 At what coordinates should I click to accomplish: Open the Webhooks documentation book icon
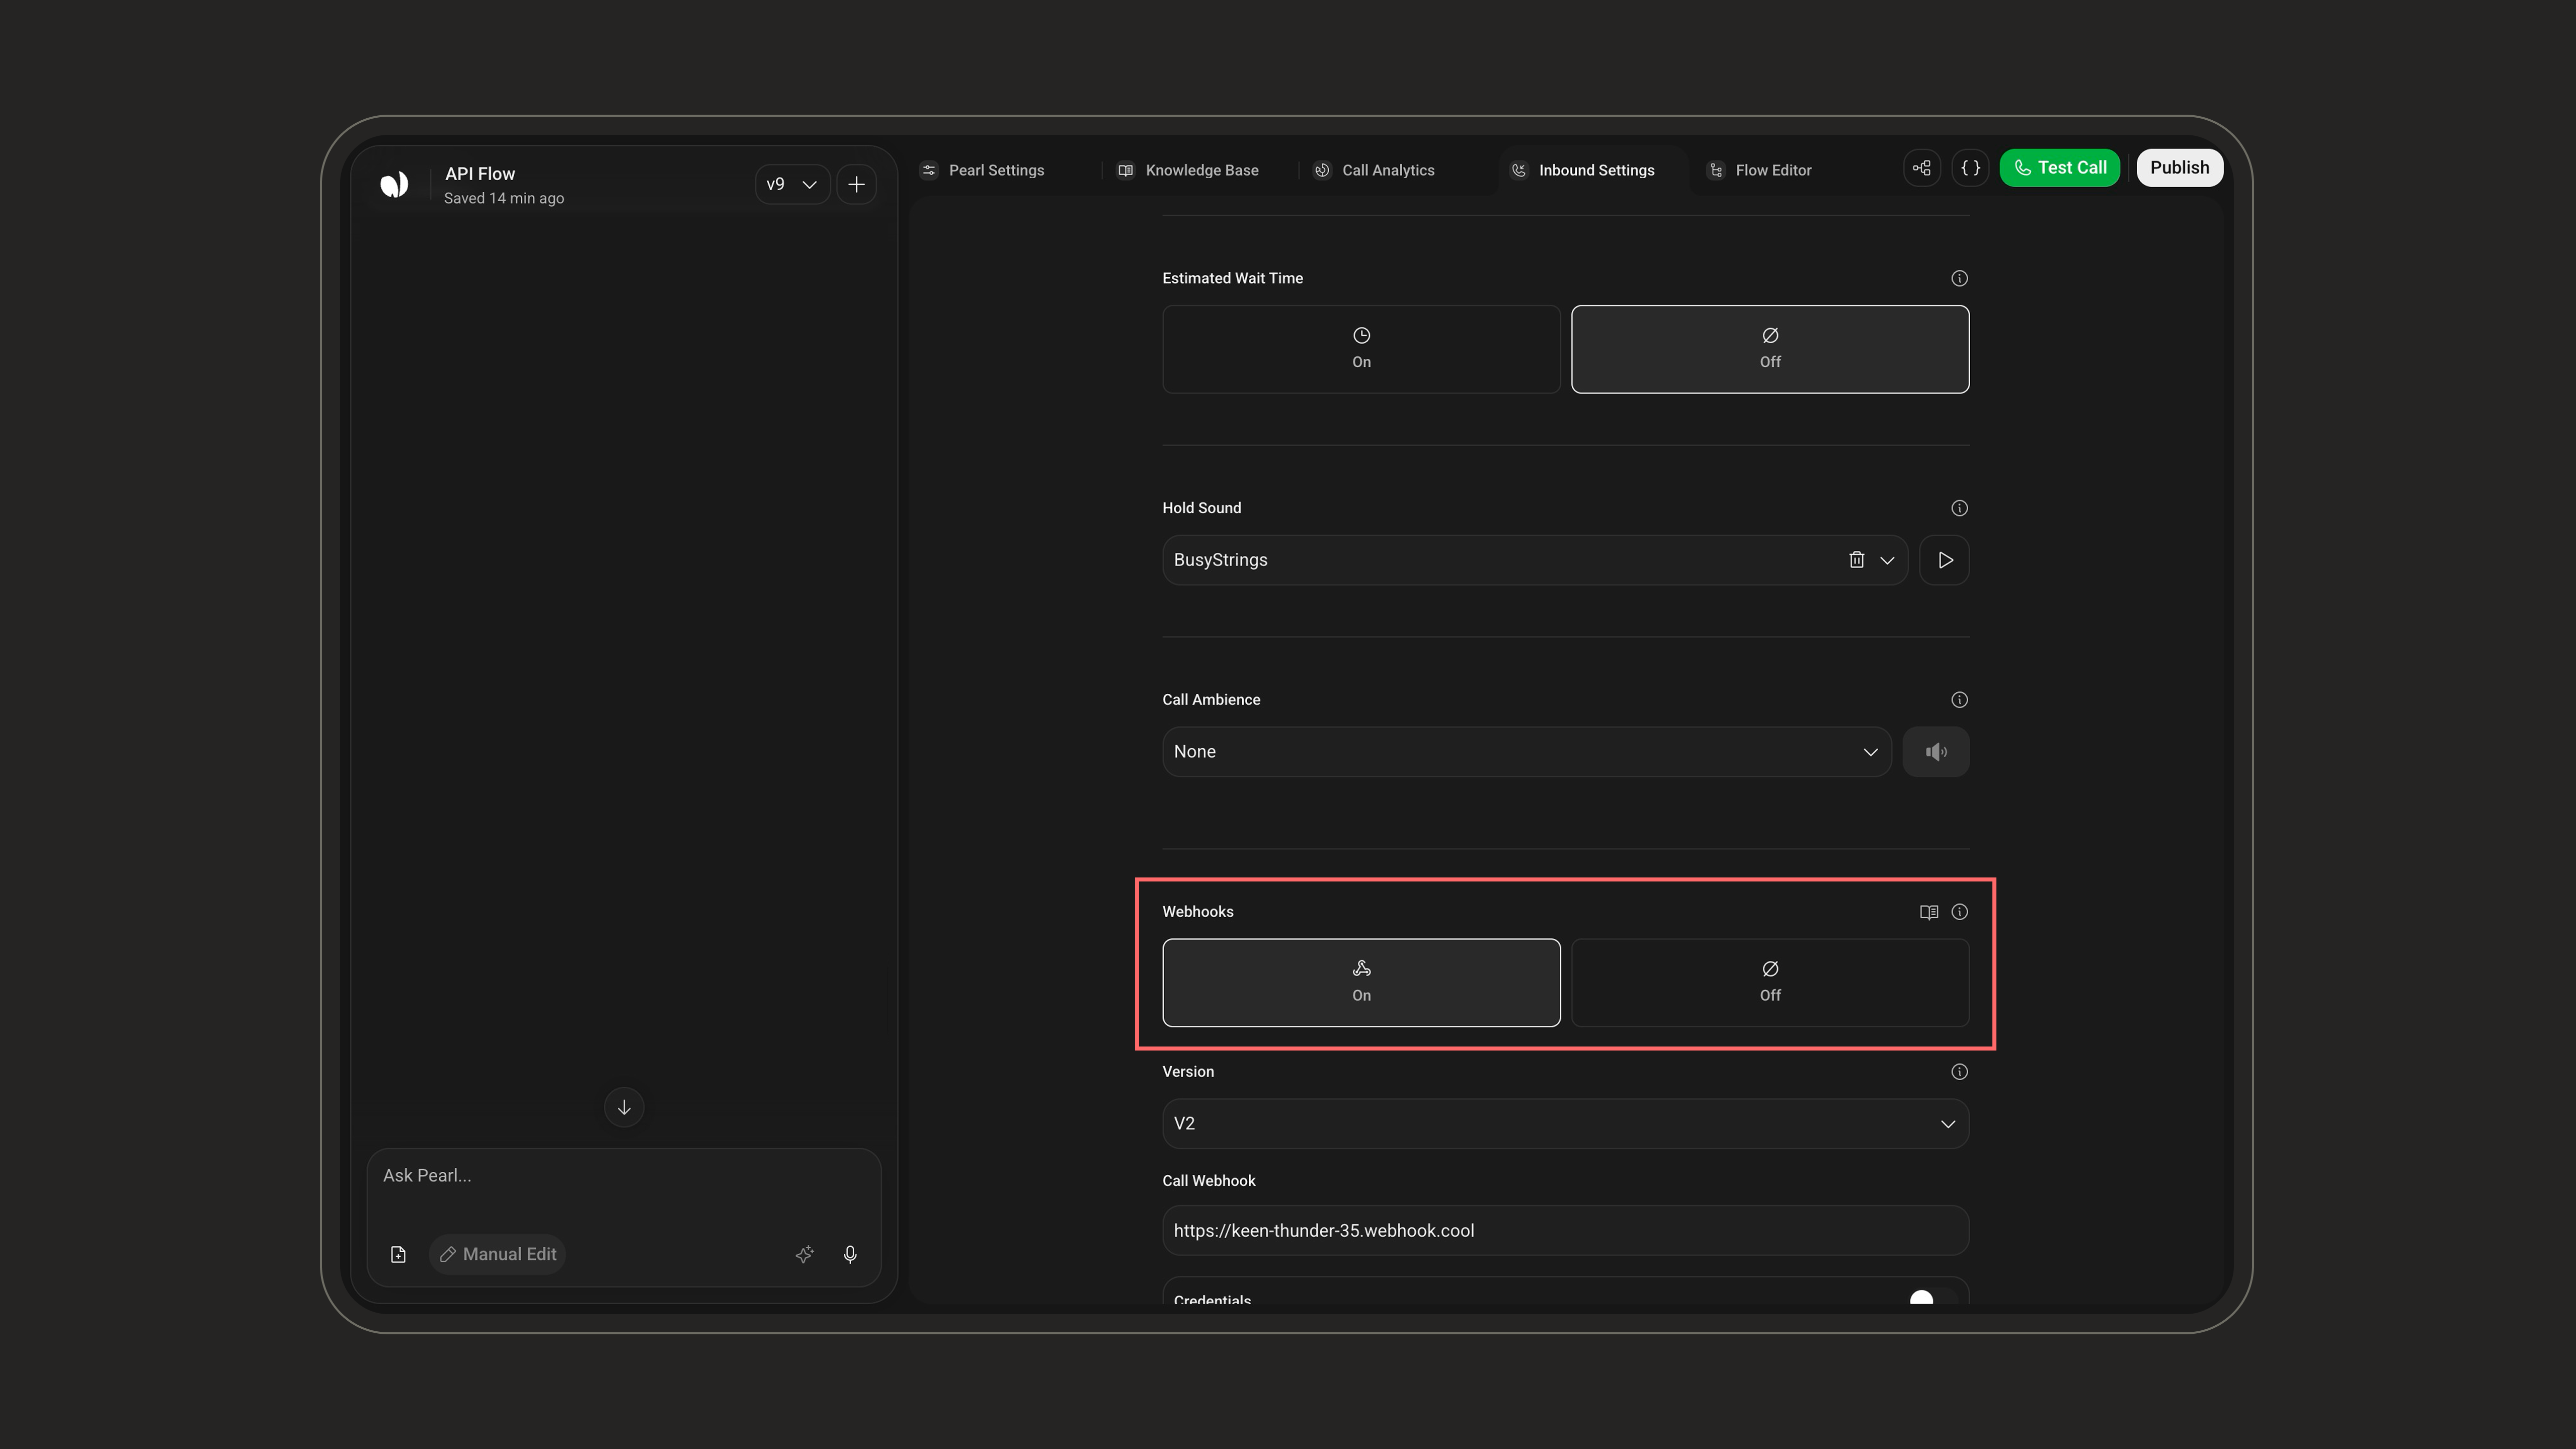1928,912
